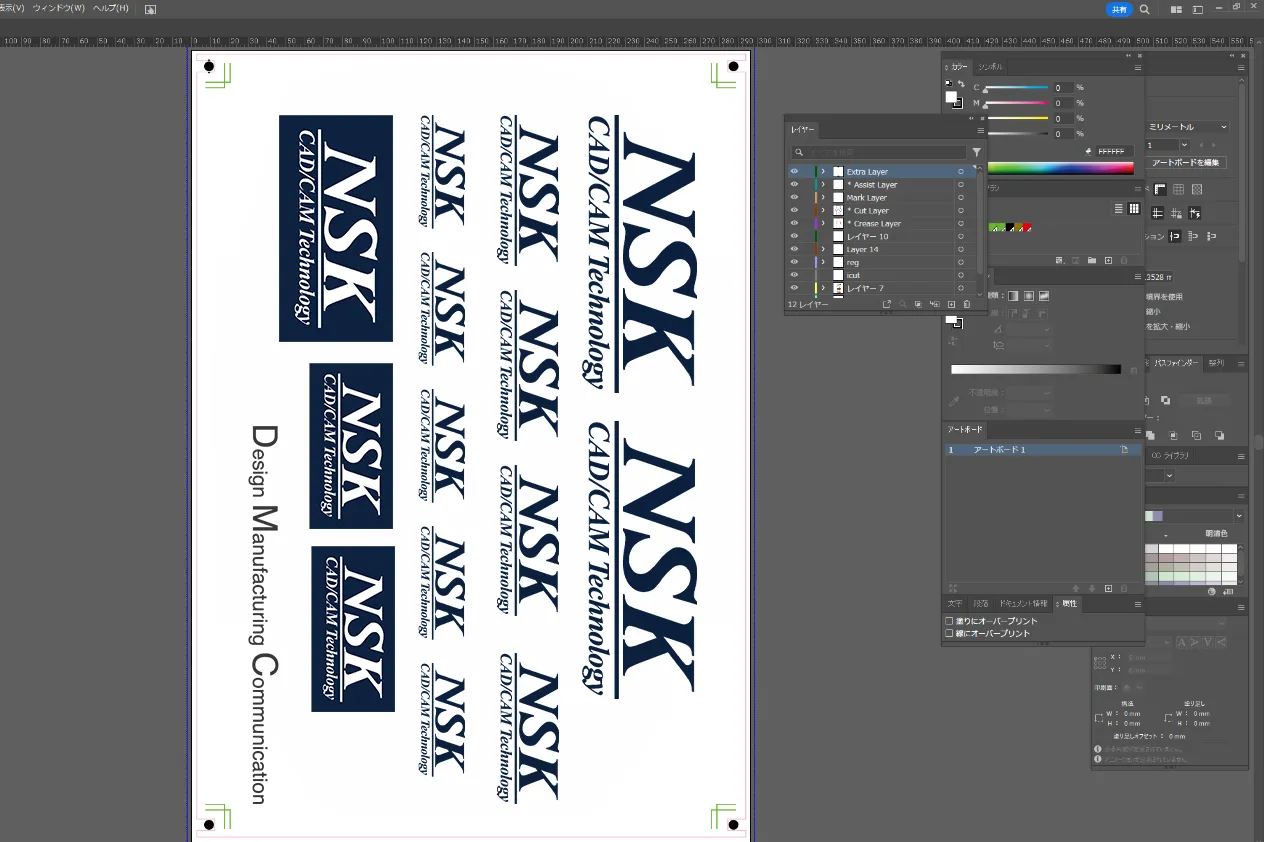Open ウィンドウ(W) menu
Image resolution: width=1264 pixels, height=842 pixels.
(x=60, y=8)
